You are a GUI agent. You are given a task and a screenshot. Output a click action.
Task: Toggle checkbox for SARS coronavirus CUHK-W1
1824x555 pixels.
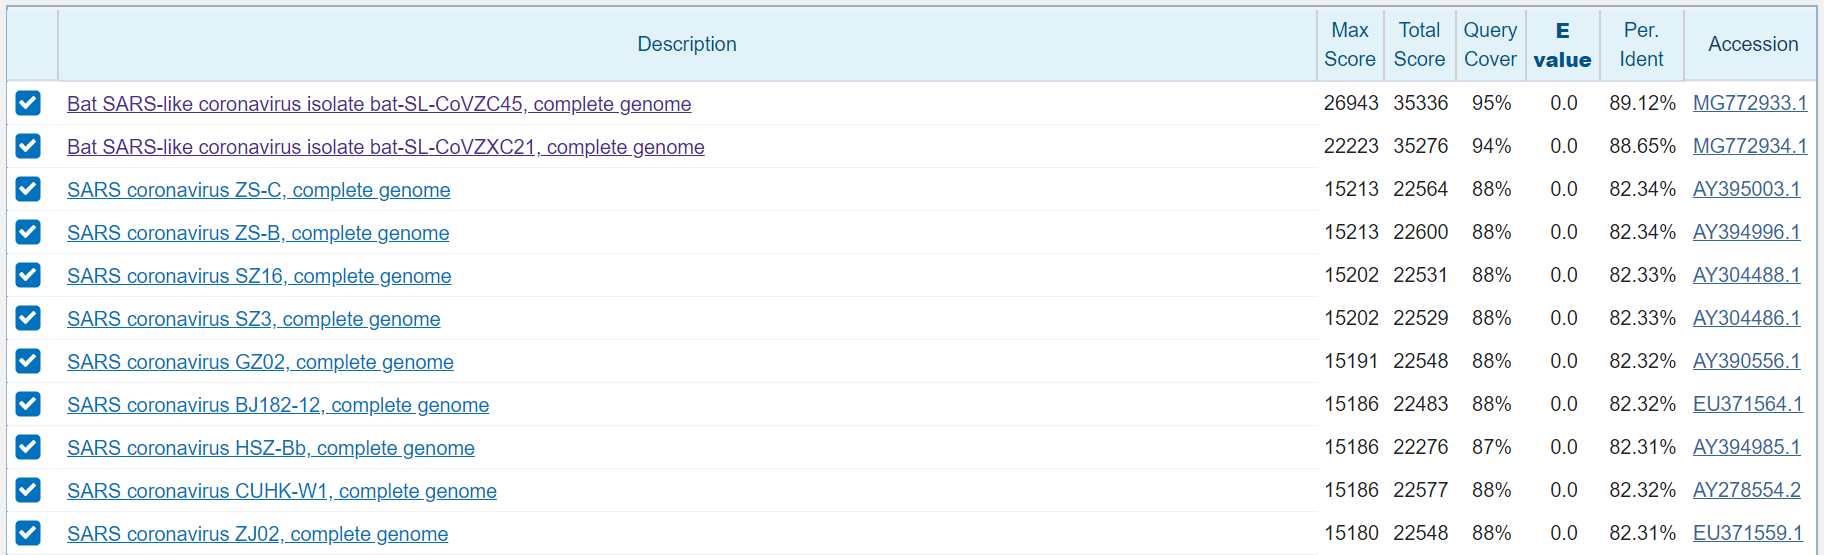tap(28, 490)
